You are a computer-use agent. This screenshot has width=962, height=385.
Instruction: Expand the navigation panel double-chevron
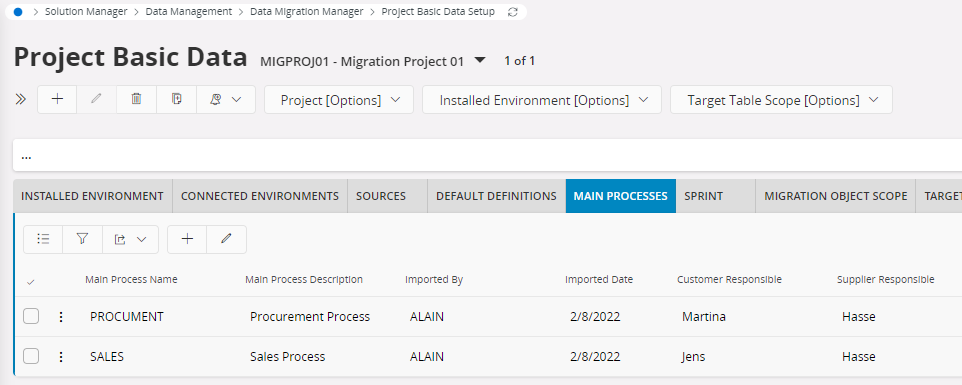point(21,99)
